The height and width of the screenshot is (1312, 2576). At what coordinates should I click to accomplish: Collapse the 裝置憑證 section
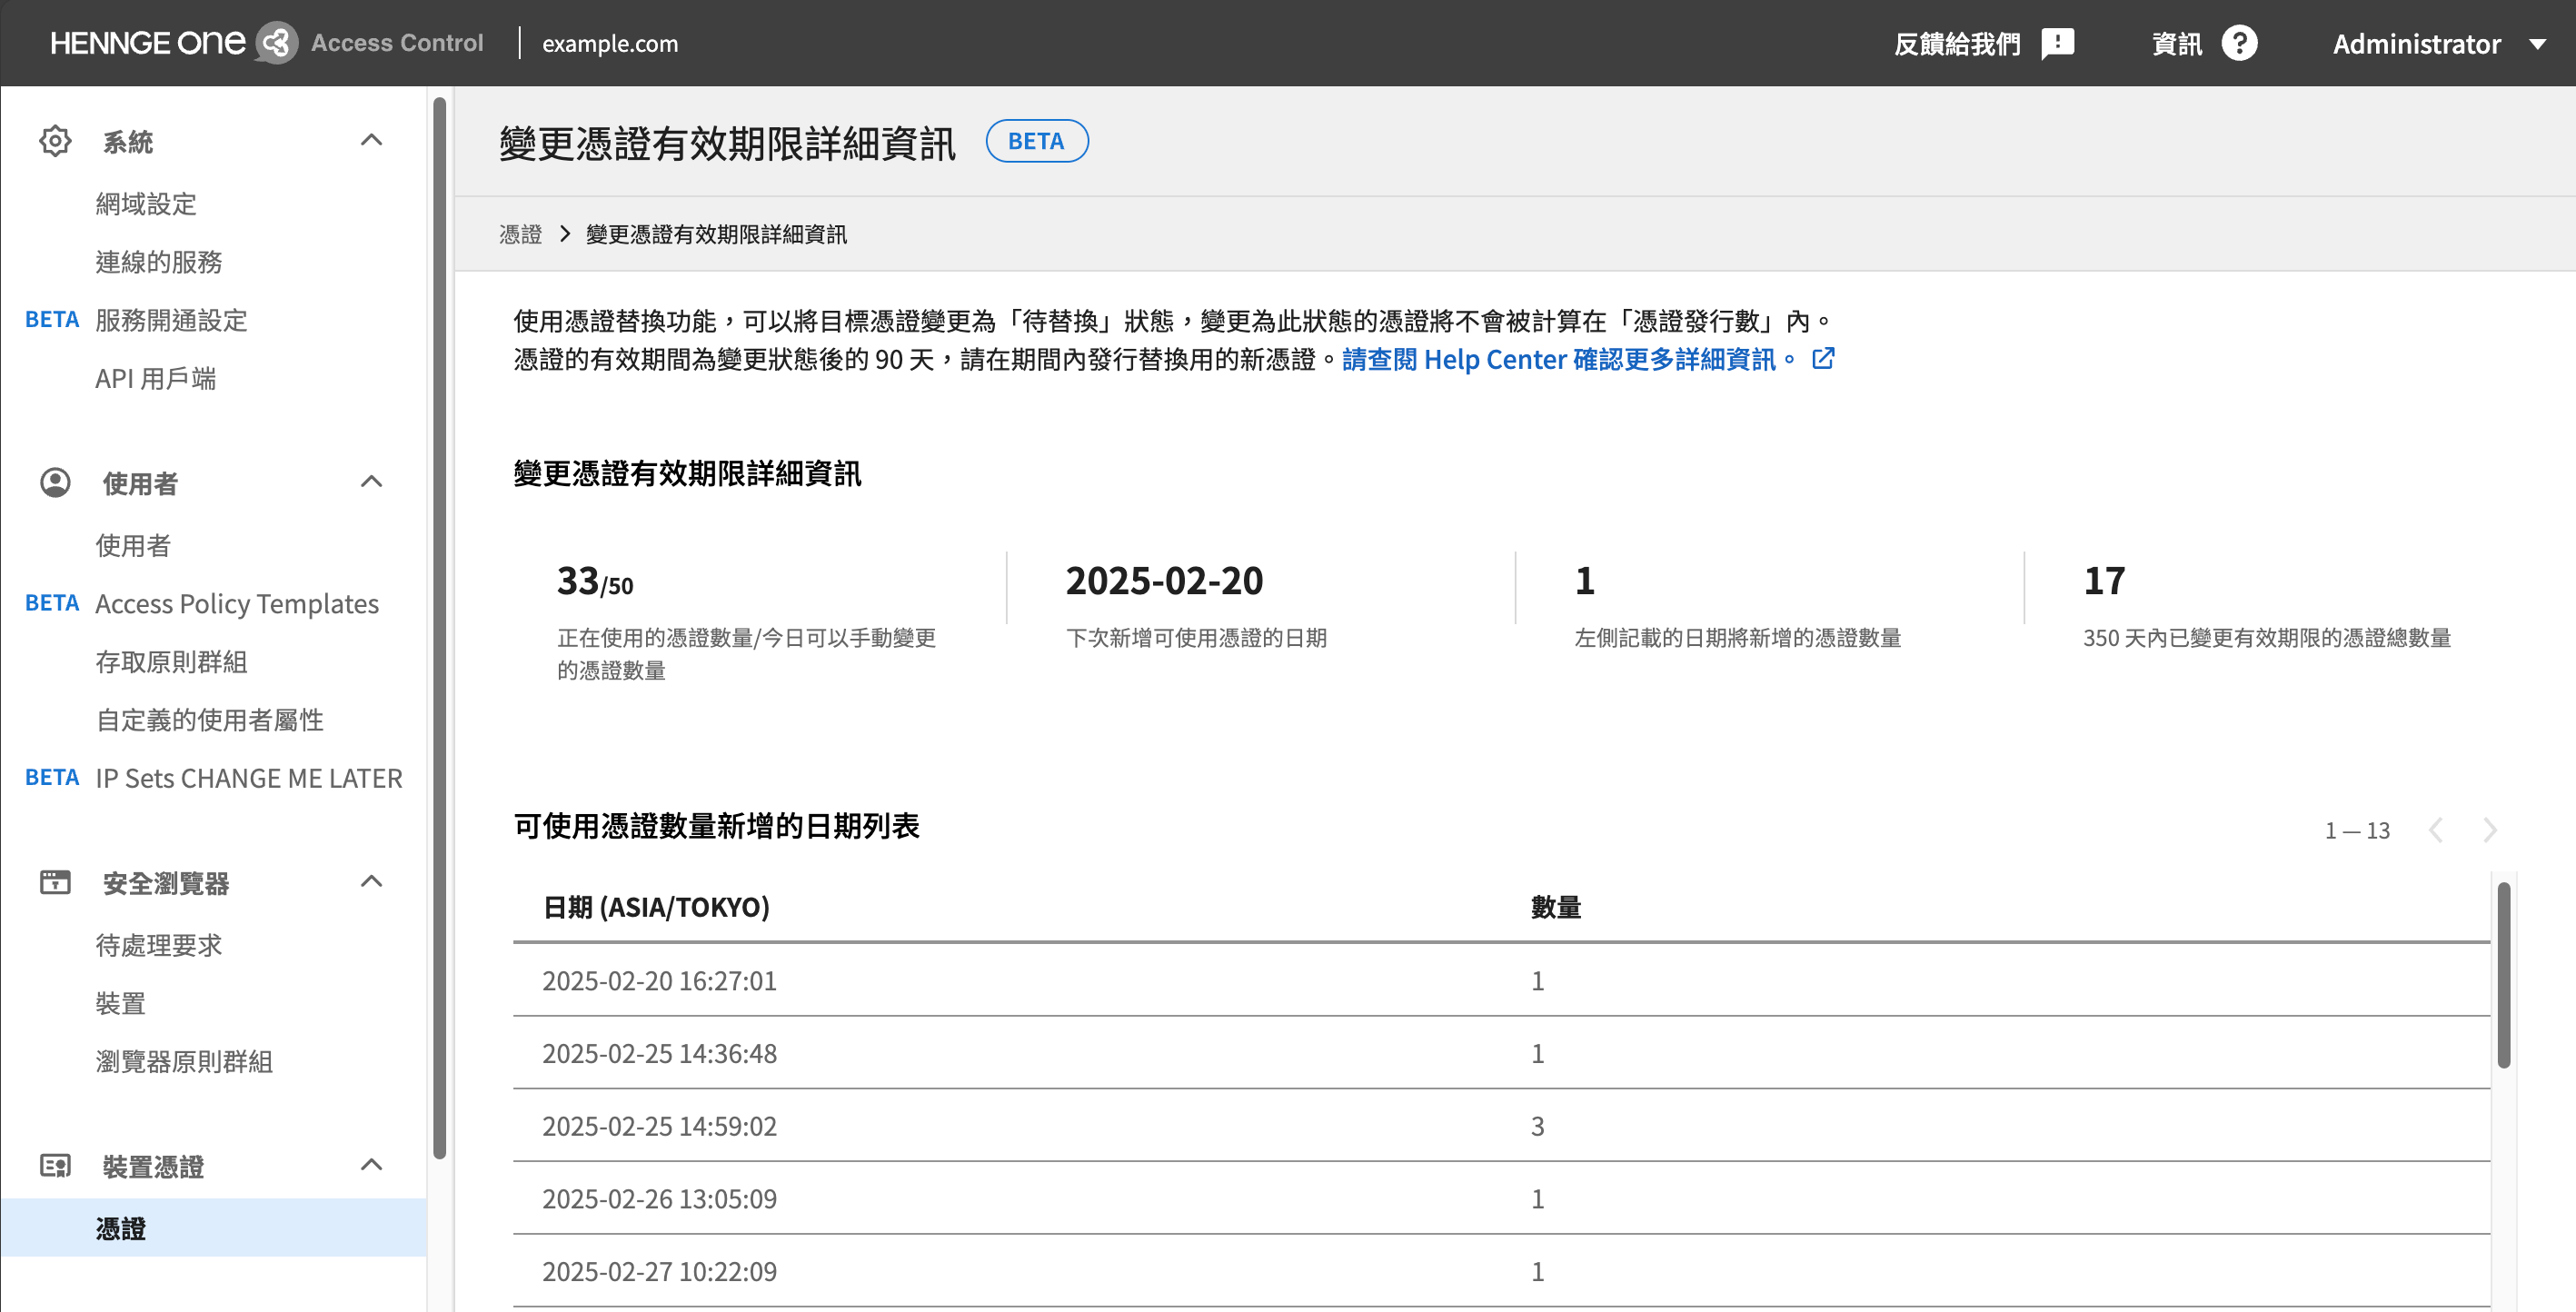click(371, 1164)
